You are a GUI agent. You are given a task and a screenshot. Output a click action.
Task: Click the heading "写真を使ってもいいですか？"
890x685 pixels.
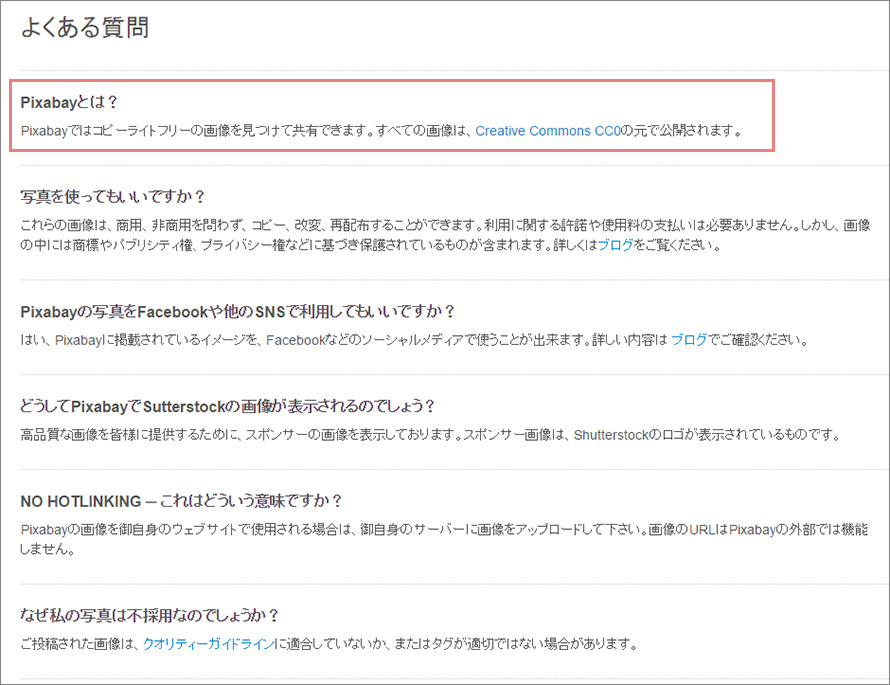tap(112, 197)
